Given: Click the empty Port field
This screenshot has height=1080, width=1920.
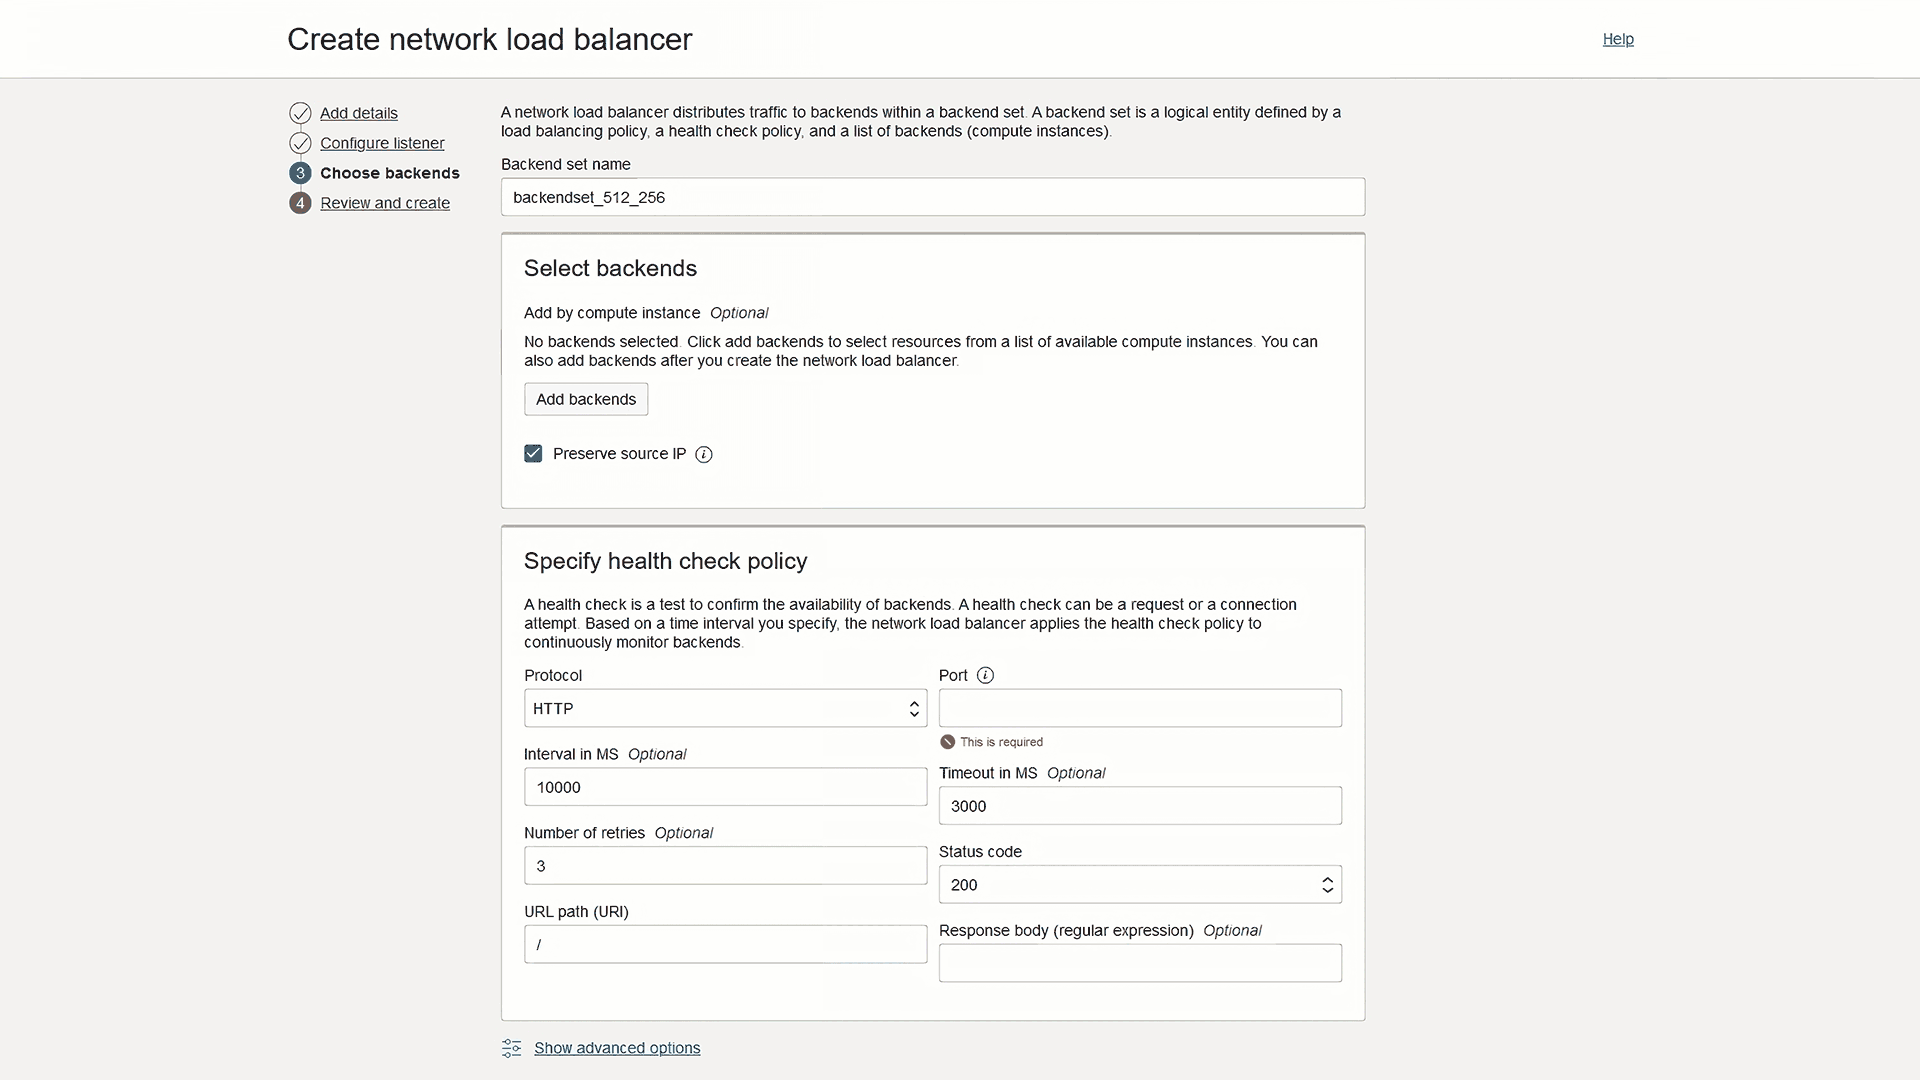Looking at the screenshot, I should point(1139,707).
